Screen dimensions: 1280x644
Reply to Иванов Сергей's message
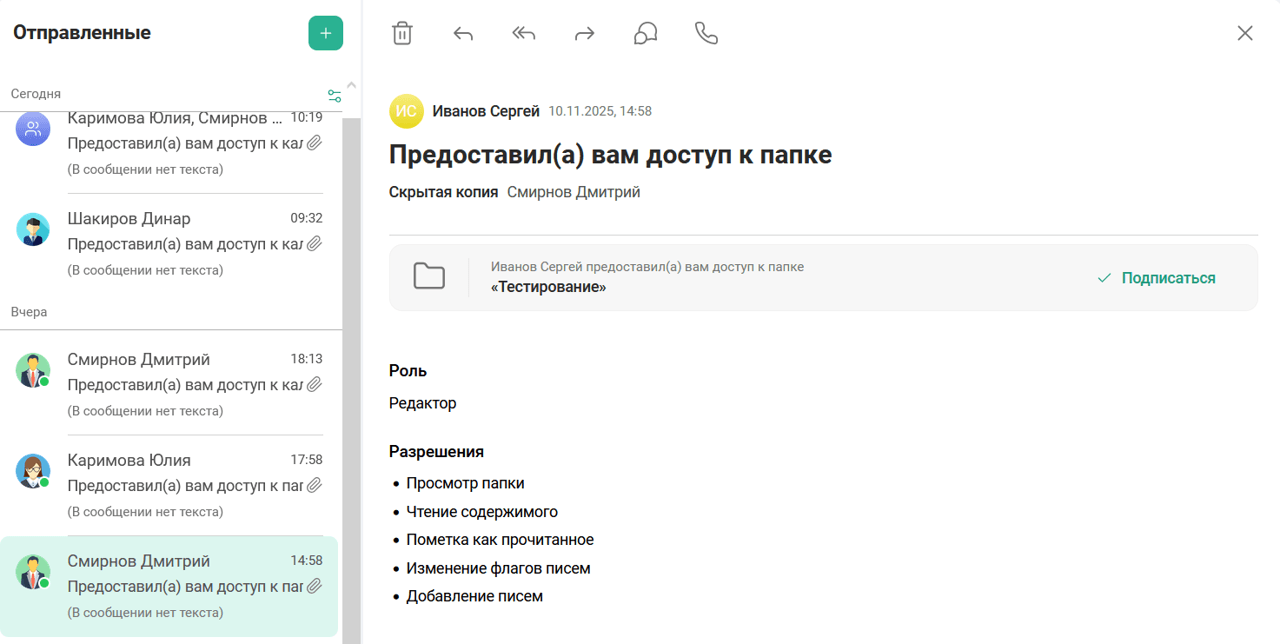click(x=462, y=33)
